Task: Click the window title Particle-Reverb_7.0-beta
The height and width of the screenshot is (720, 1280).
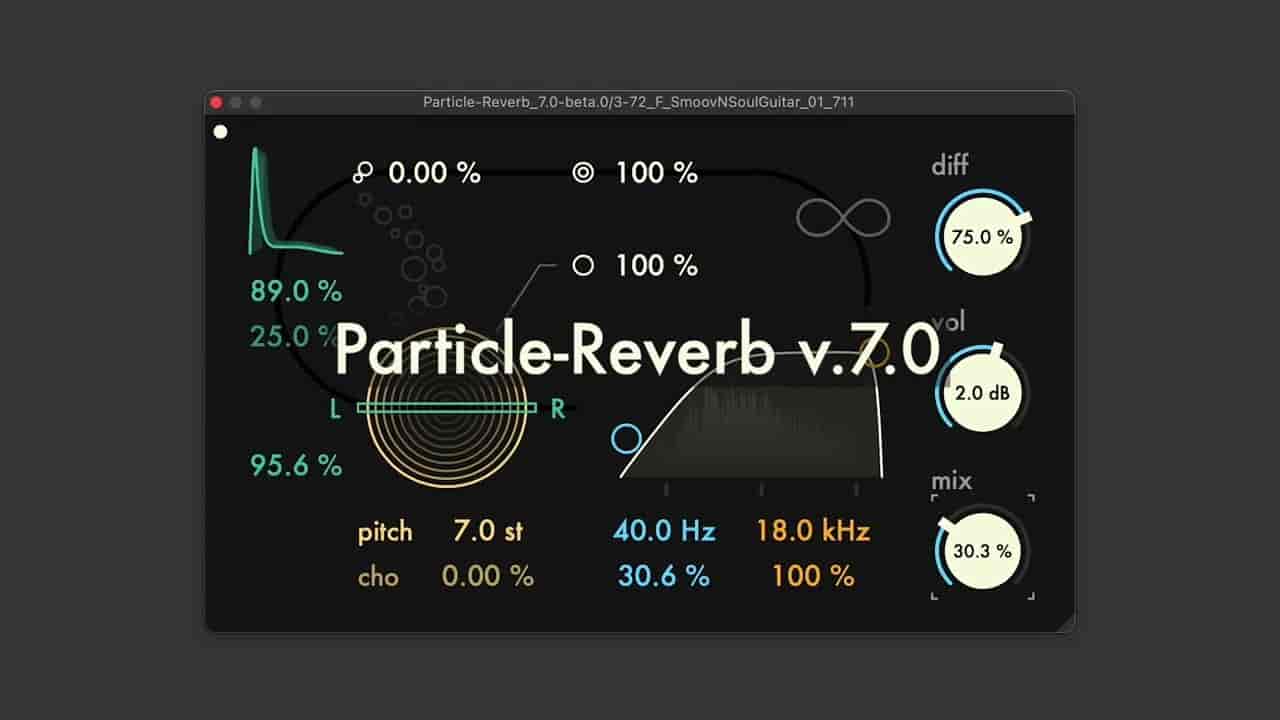Action: point(639,102)
